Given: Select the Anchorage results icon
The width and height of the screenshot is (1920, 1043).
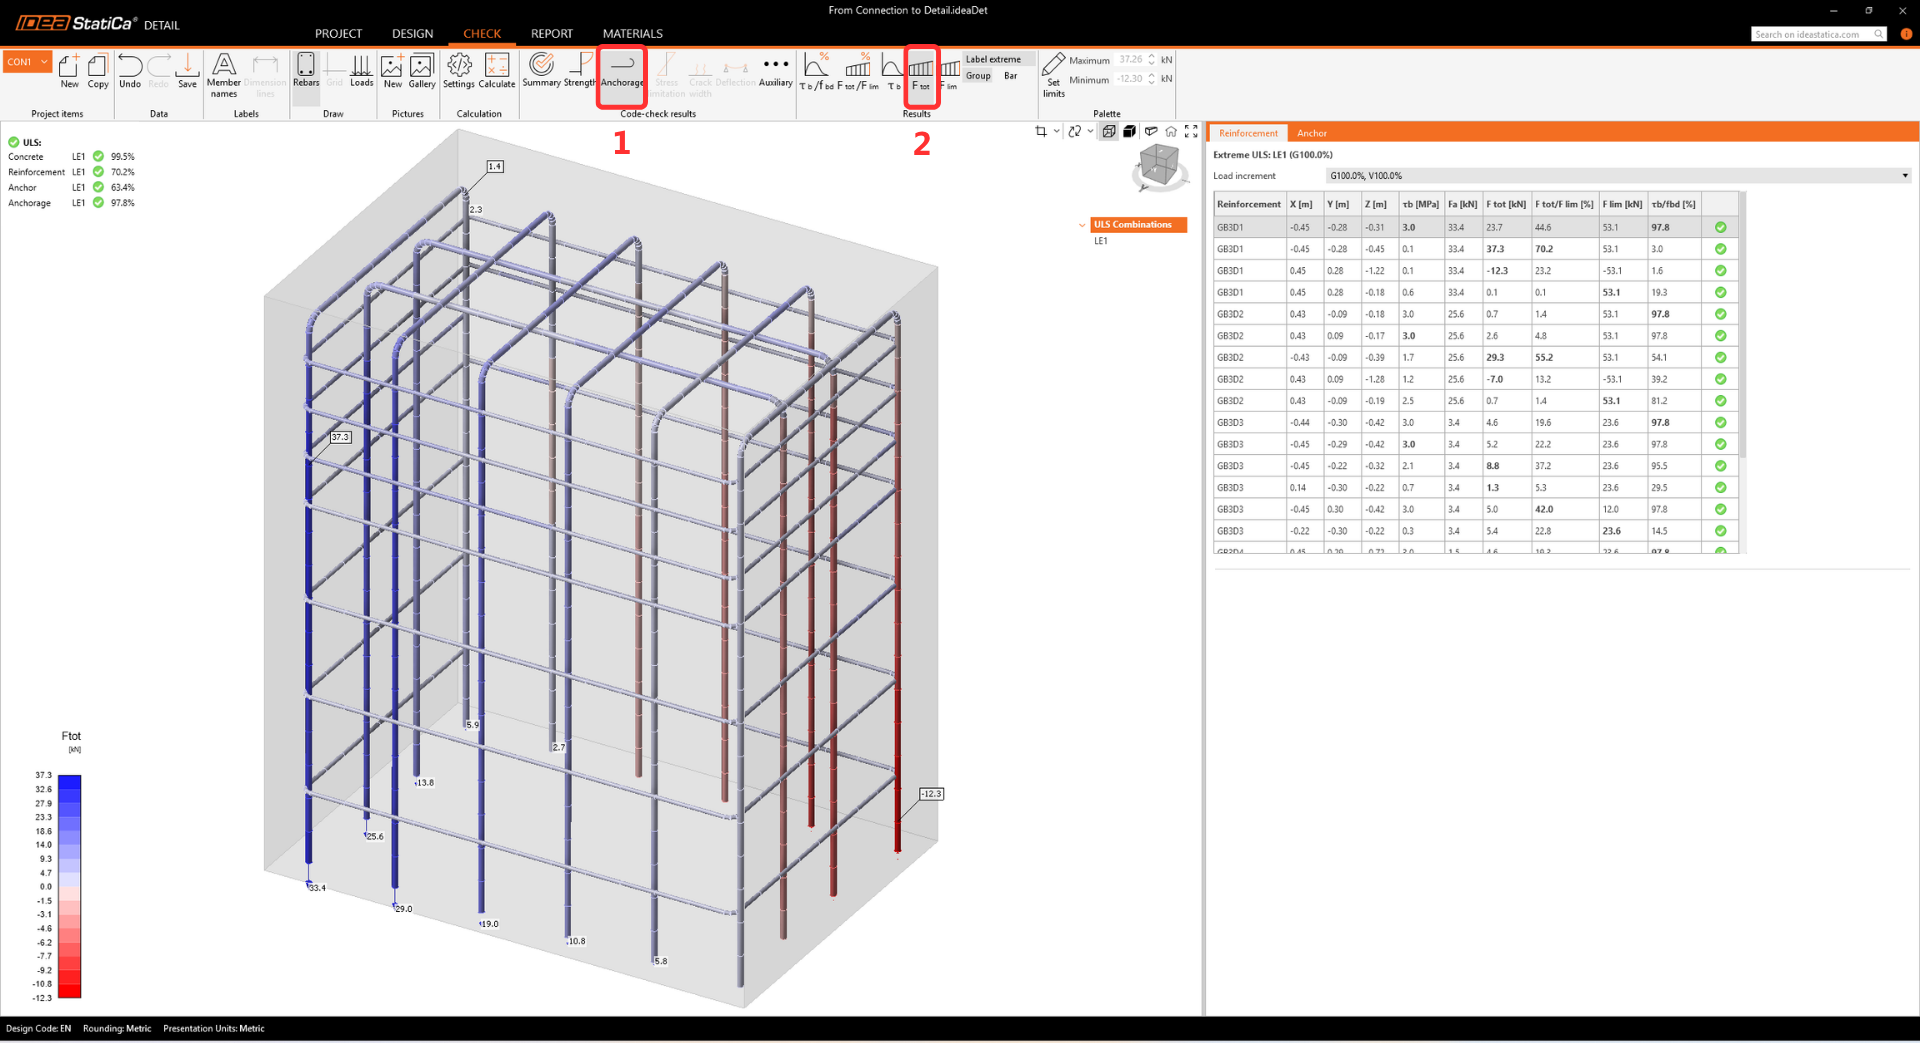Looking at the screenshot, I should (x=622, y=72).
